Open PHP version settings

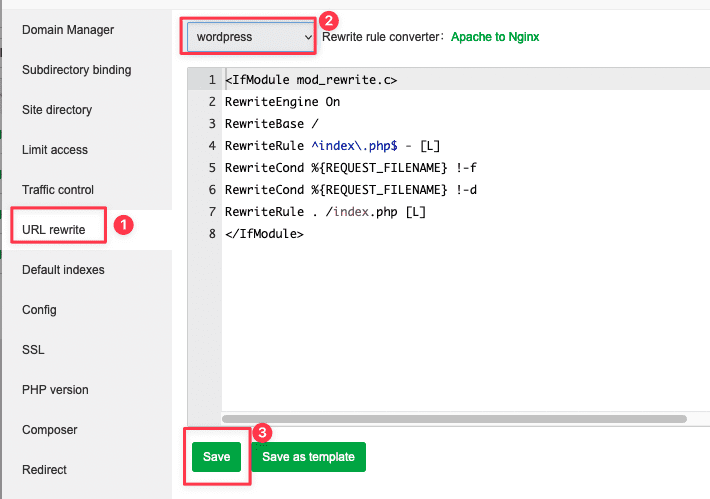pos(55,390)
